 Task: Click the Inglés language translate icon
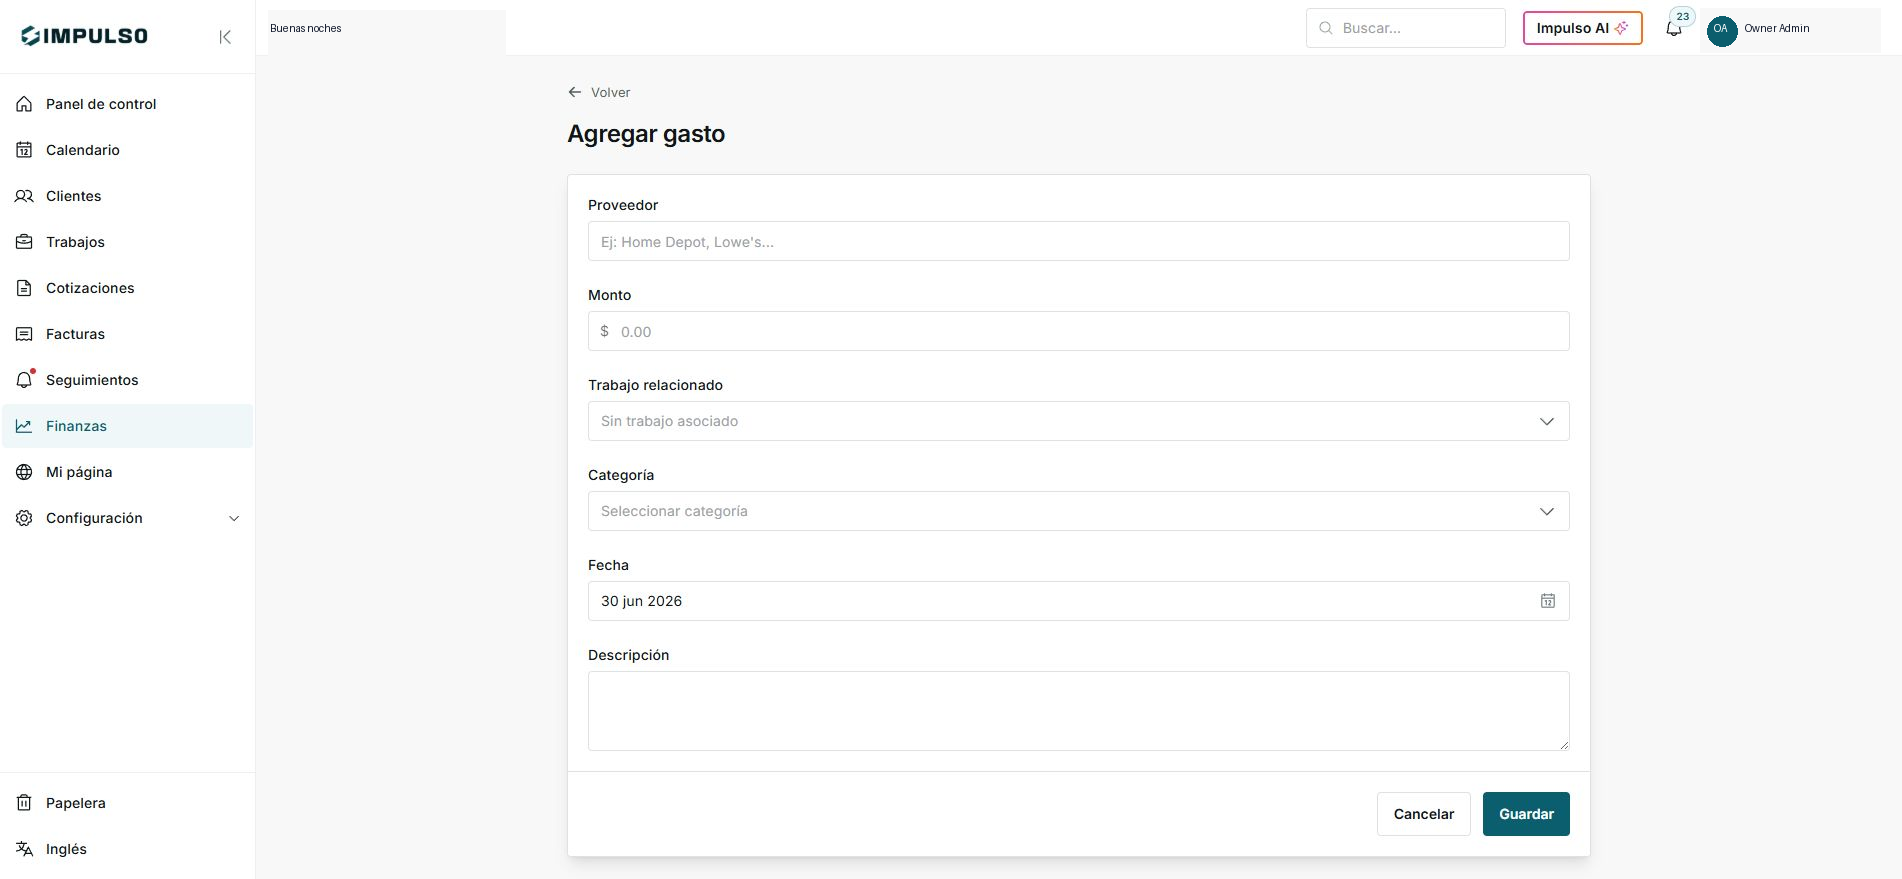pyautogui.click(x=24, y=849)
